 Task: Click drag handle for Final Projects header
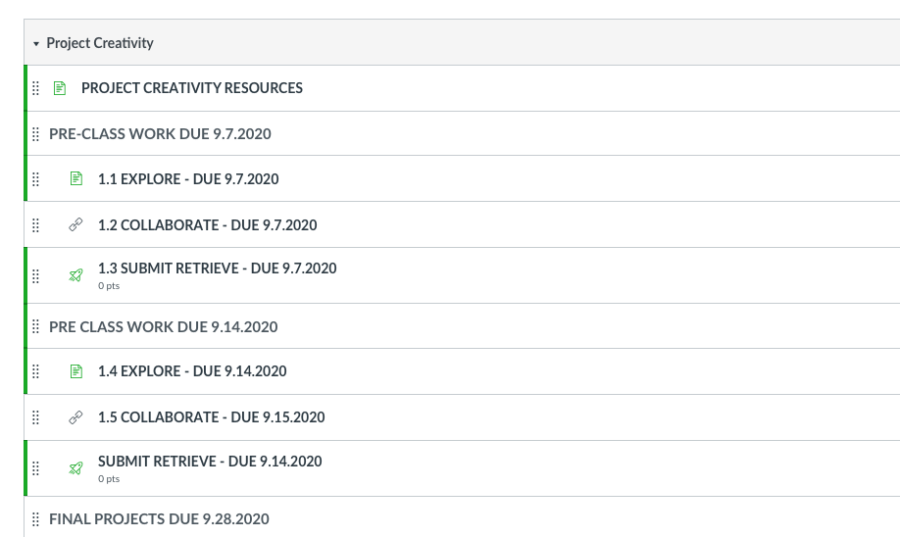(36, 519)
